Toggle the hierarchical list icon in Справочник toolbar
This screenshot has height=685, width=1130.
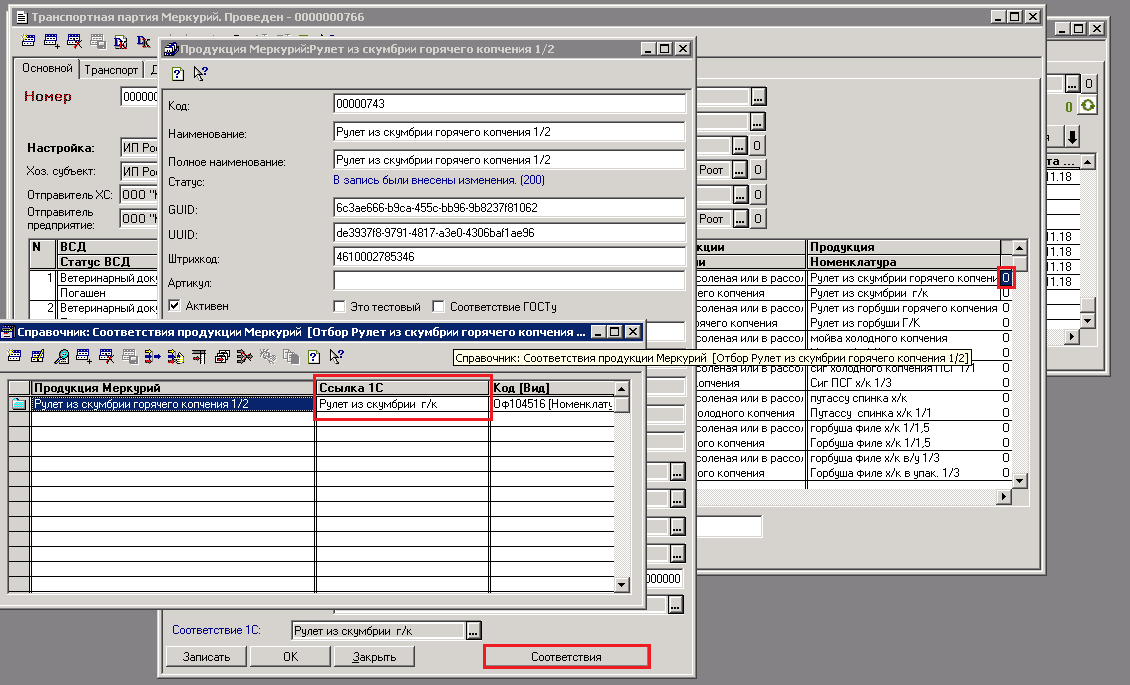tap(199, 356)
